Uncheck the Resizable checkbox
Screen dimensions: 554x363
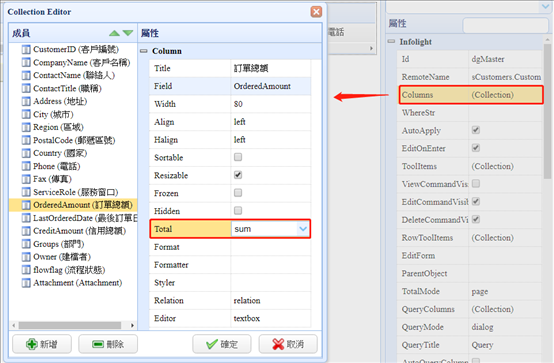[238, 175]
